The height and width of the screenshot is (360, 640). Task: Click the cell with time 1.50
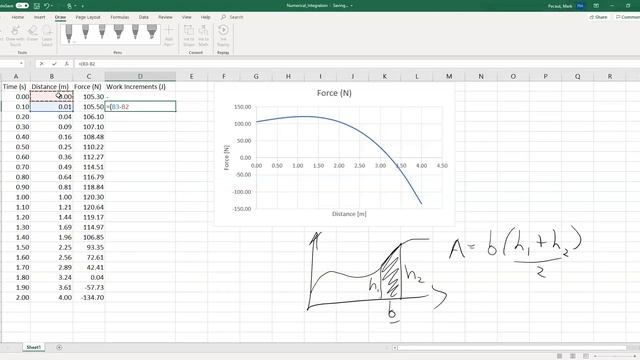tap(16, 247)
